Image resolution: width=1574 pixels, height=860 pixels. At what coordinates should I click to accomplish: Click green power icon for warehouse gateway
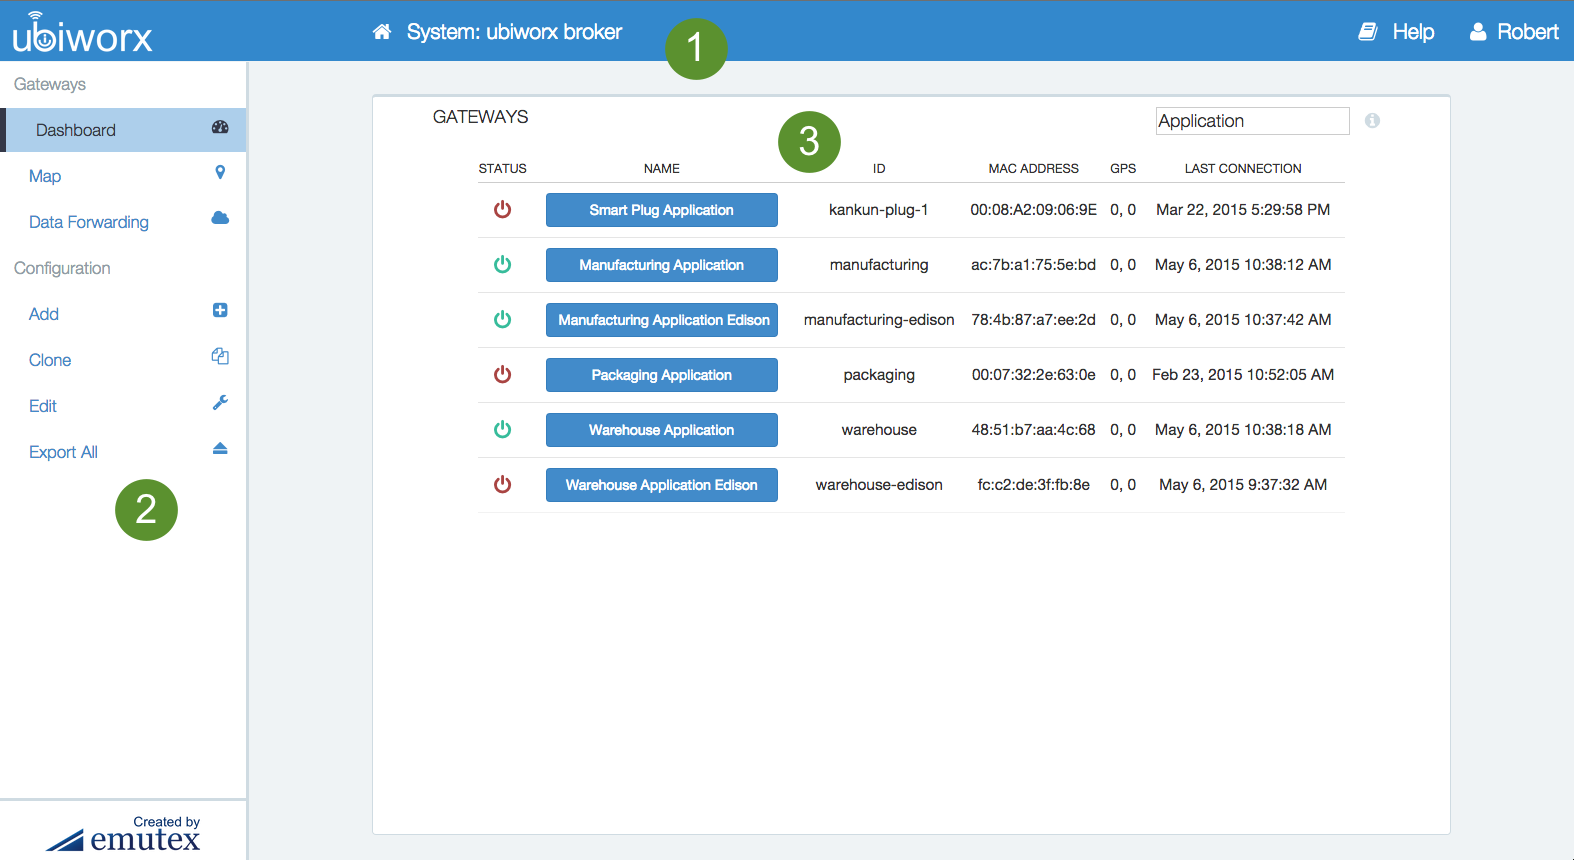(x=503, y=429)
